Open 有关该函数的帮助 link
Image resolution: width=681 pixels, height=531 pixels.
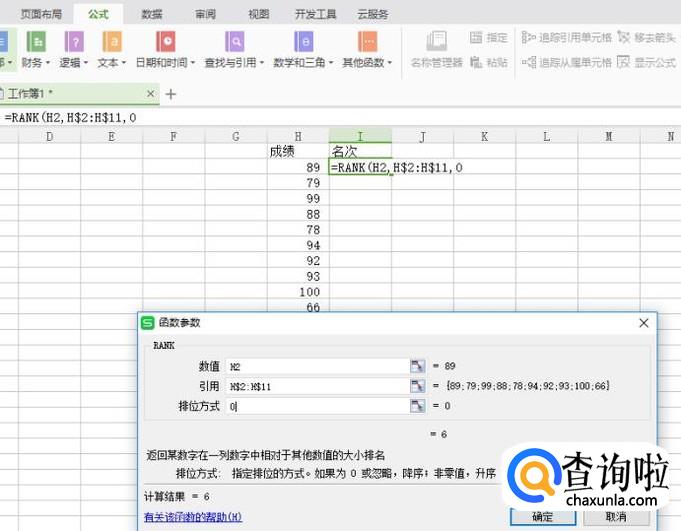pyautogui.click(x=193, y=517)
